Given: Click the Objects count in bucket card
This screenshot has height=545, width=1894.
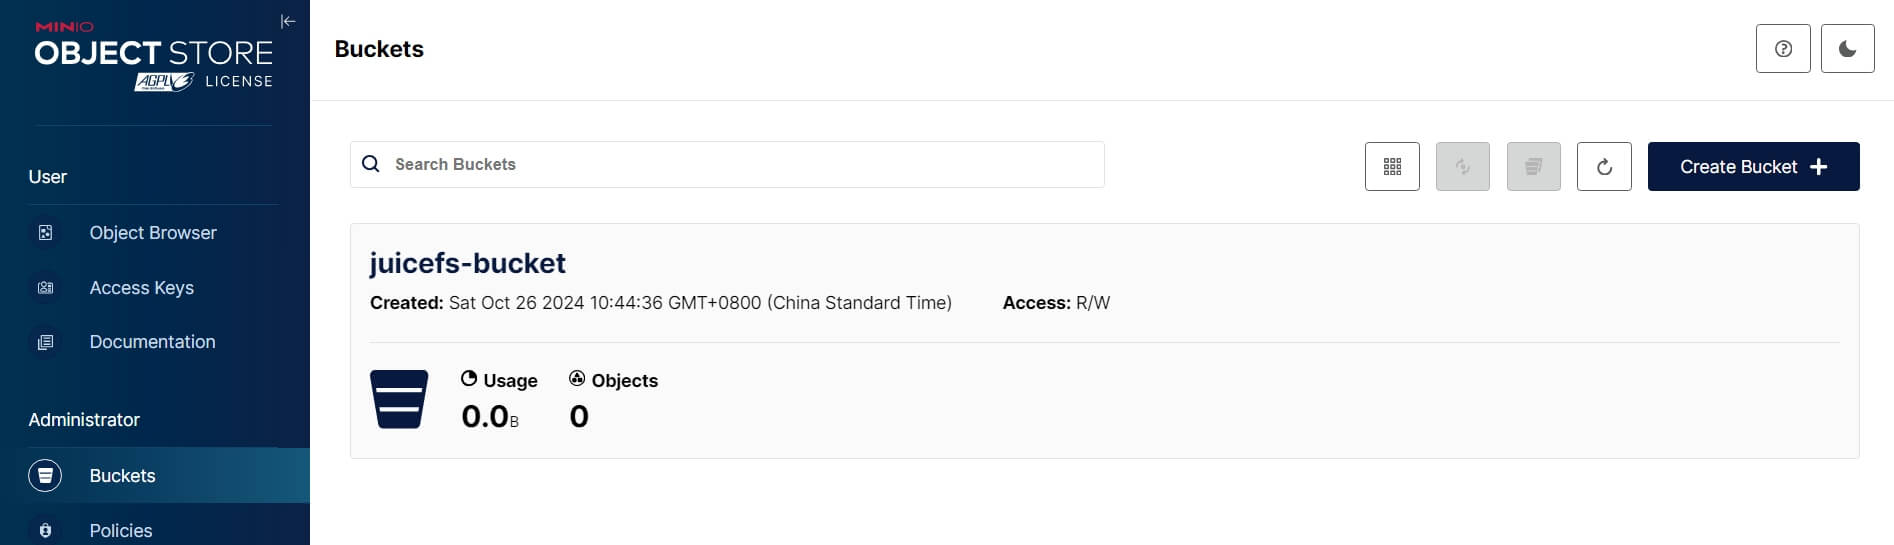Looking at the screenshot, I should (579, 416).
